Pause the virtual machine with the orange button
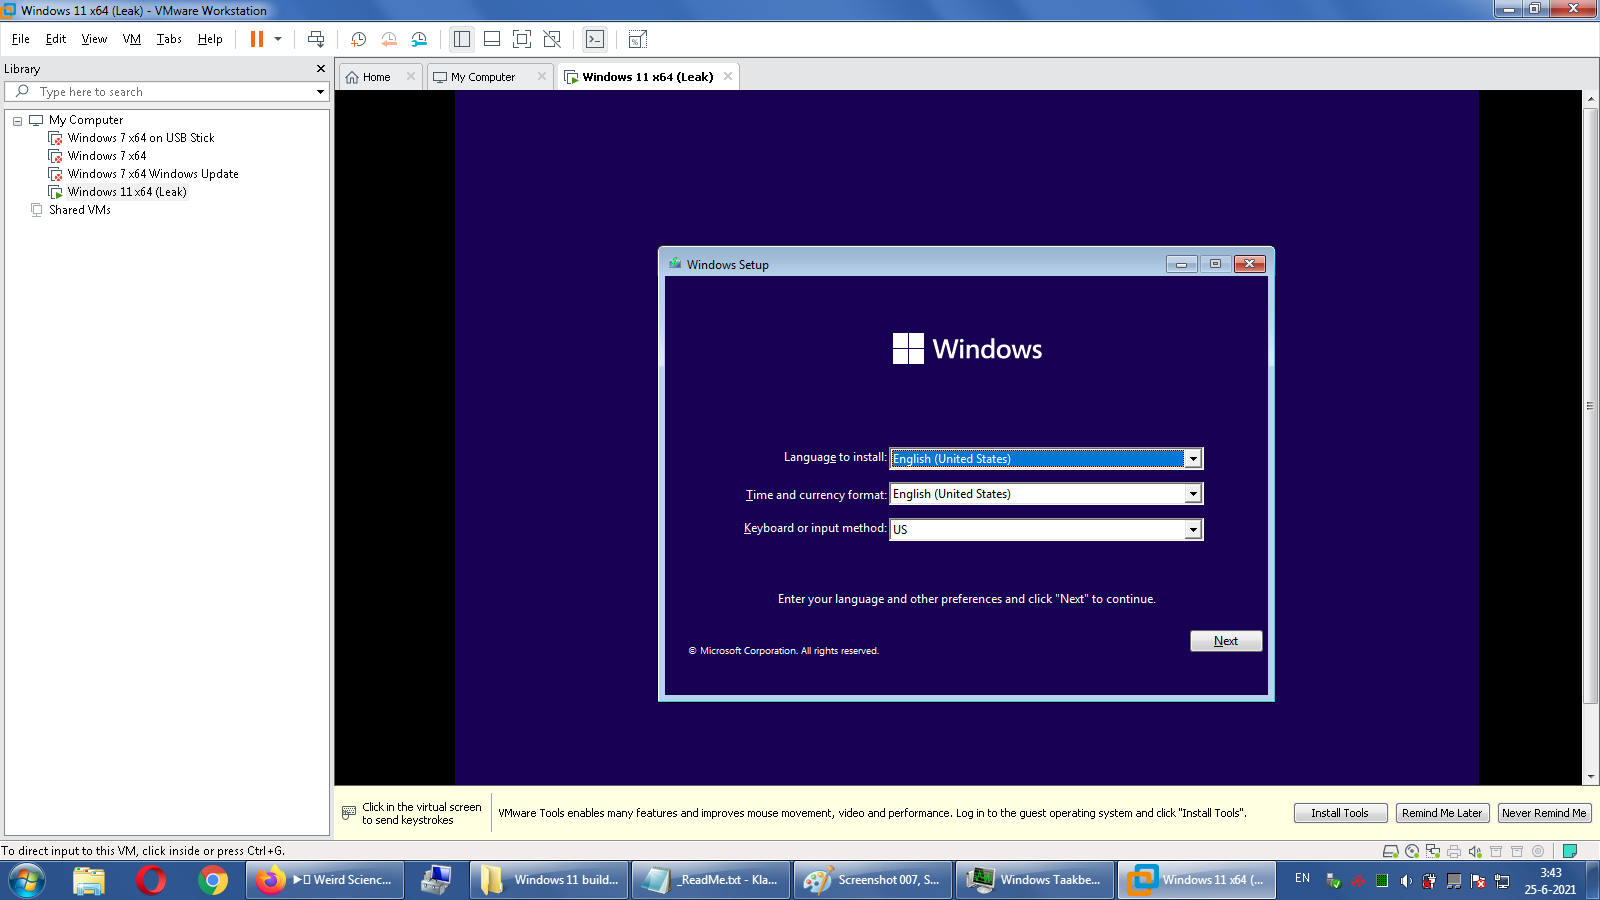The height and width of the screenshot is (900, 1600). [x=257, y=39]
